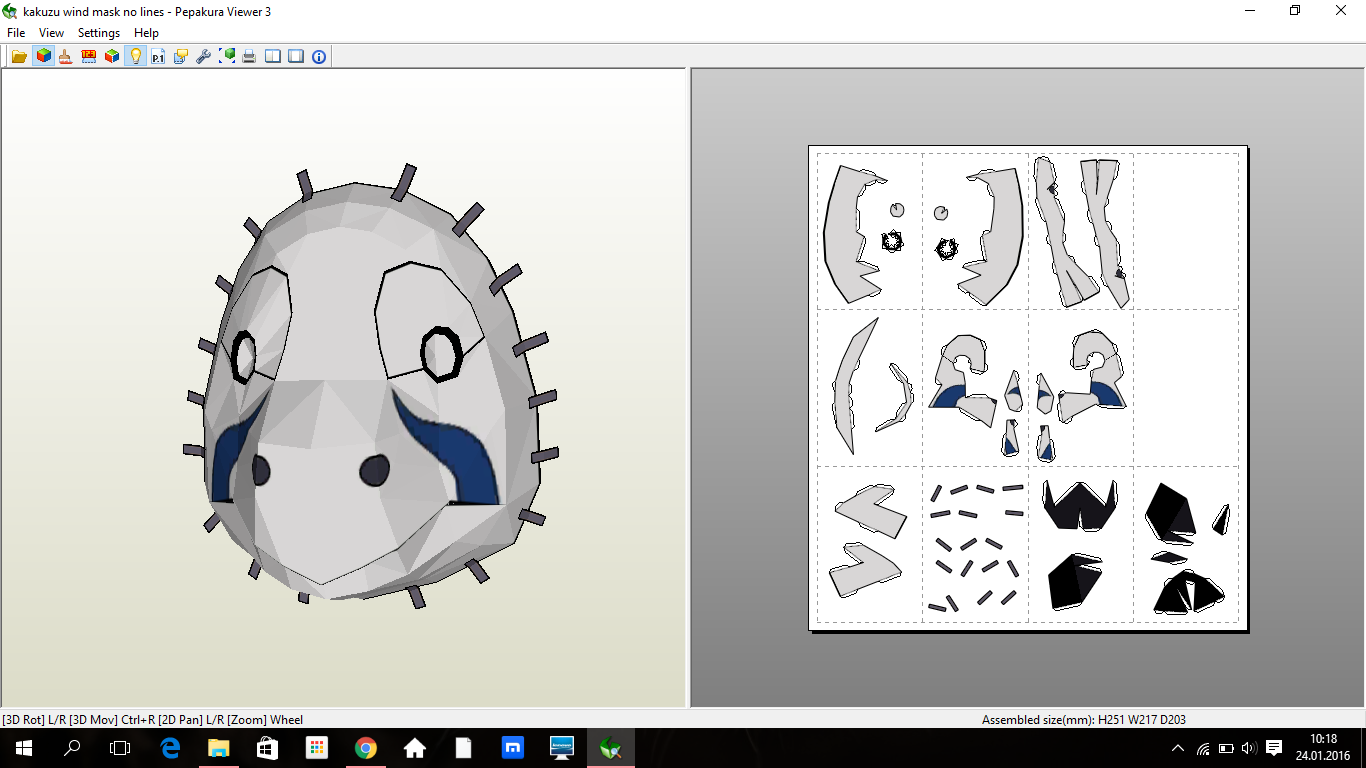Click the battery tray icon
The image size is (1366, 768).
[x=1226, y=748]
